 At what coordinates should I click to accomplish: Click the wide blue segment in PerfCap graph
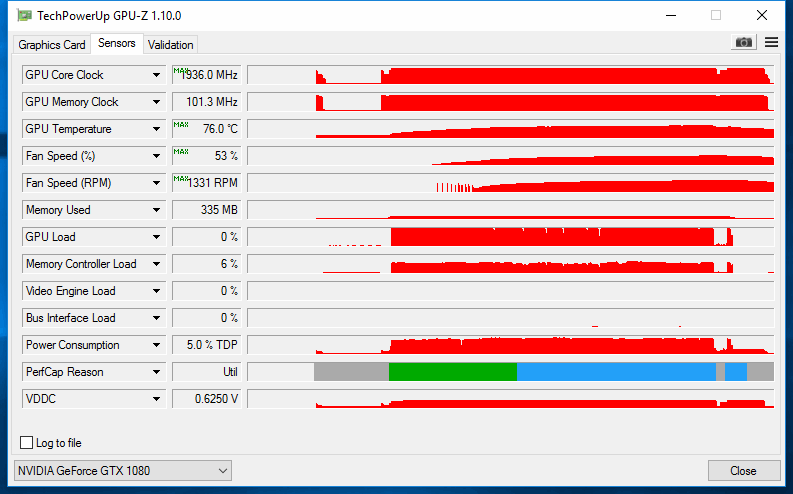(x=616, y=372)
